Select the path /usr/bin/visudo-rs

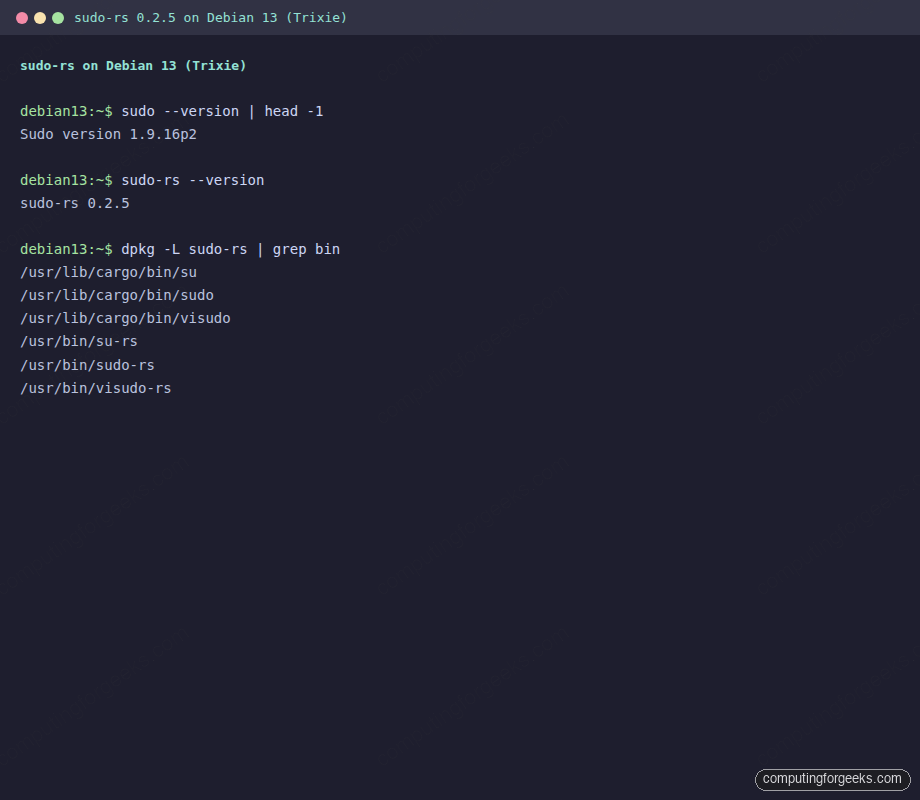[x=95, y=388]
